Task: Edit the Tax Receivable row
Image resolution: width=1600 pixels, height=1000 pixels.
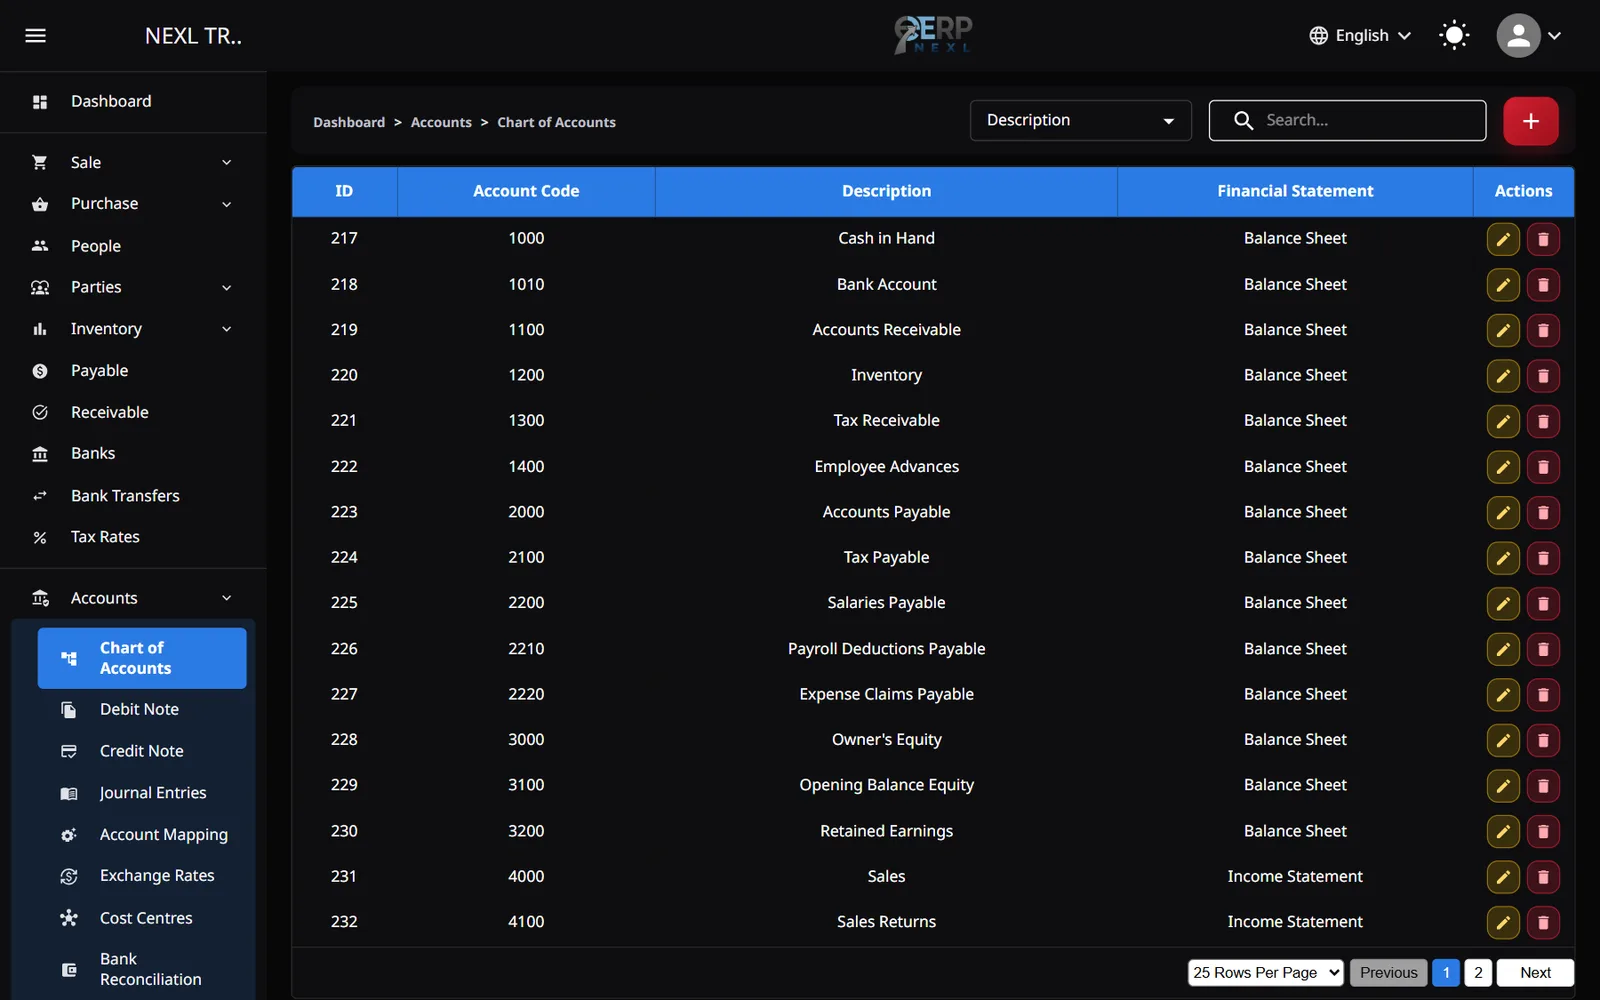Action: 1503,421
